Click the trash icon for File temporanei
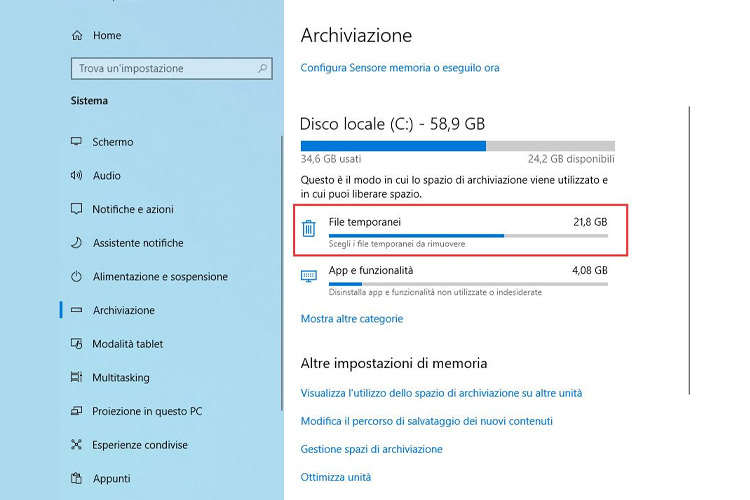 point(309,228)
